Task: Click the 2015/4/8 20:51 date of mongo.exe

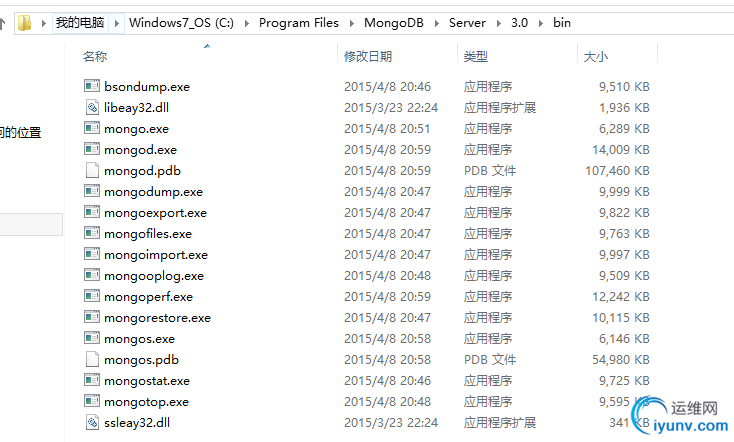Action: tap(387, 129)
